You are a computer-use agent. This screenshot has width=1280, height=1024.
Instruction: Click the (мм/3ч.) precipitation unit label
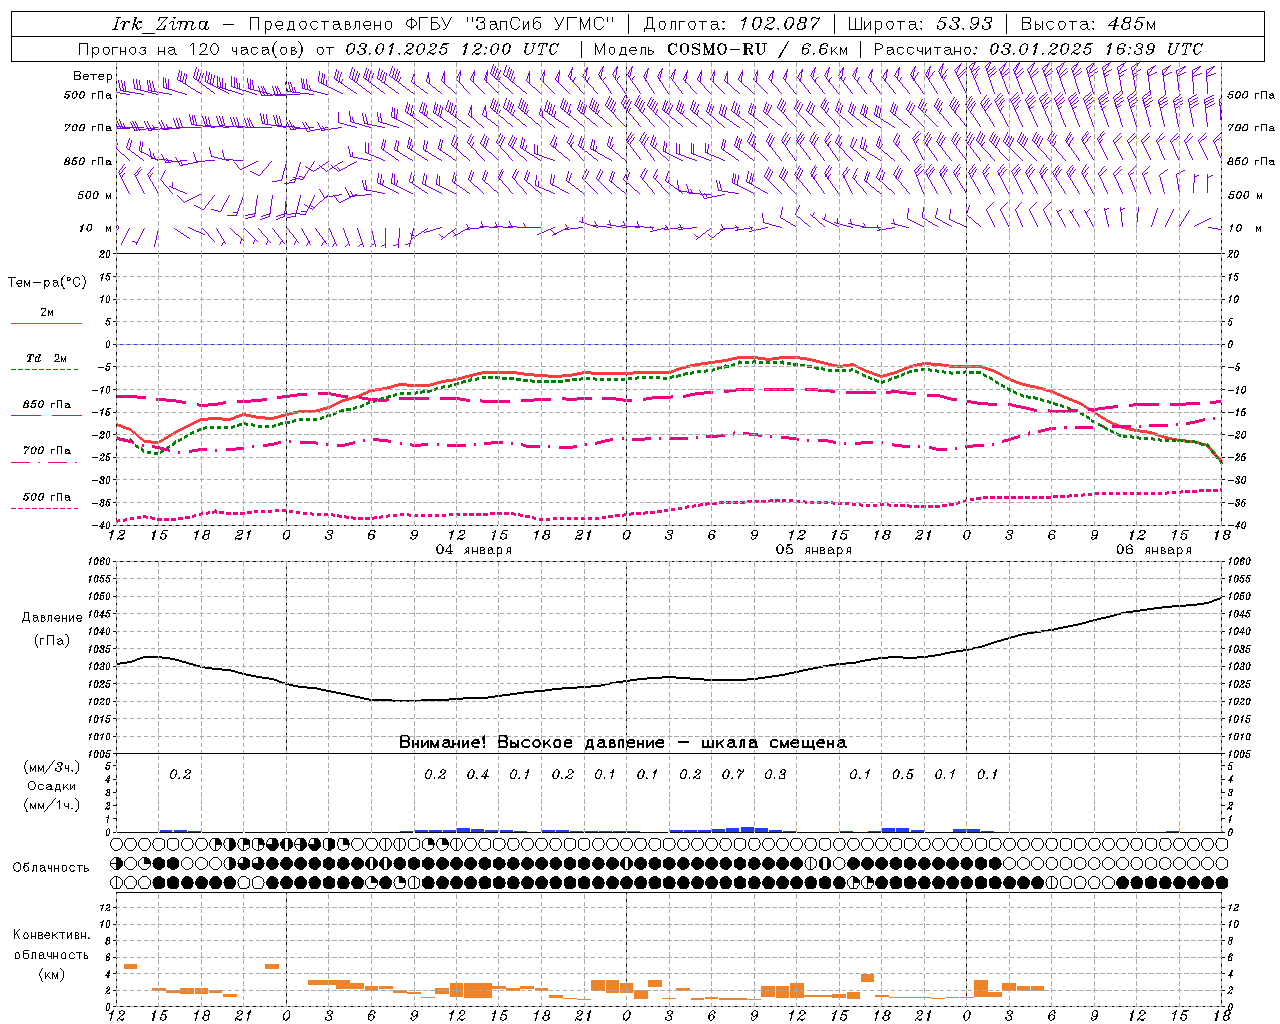(52, 767)
